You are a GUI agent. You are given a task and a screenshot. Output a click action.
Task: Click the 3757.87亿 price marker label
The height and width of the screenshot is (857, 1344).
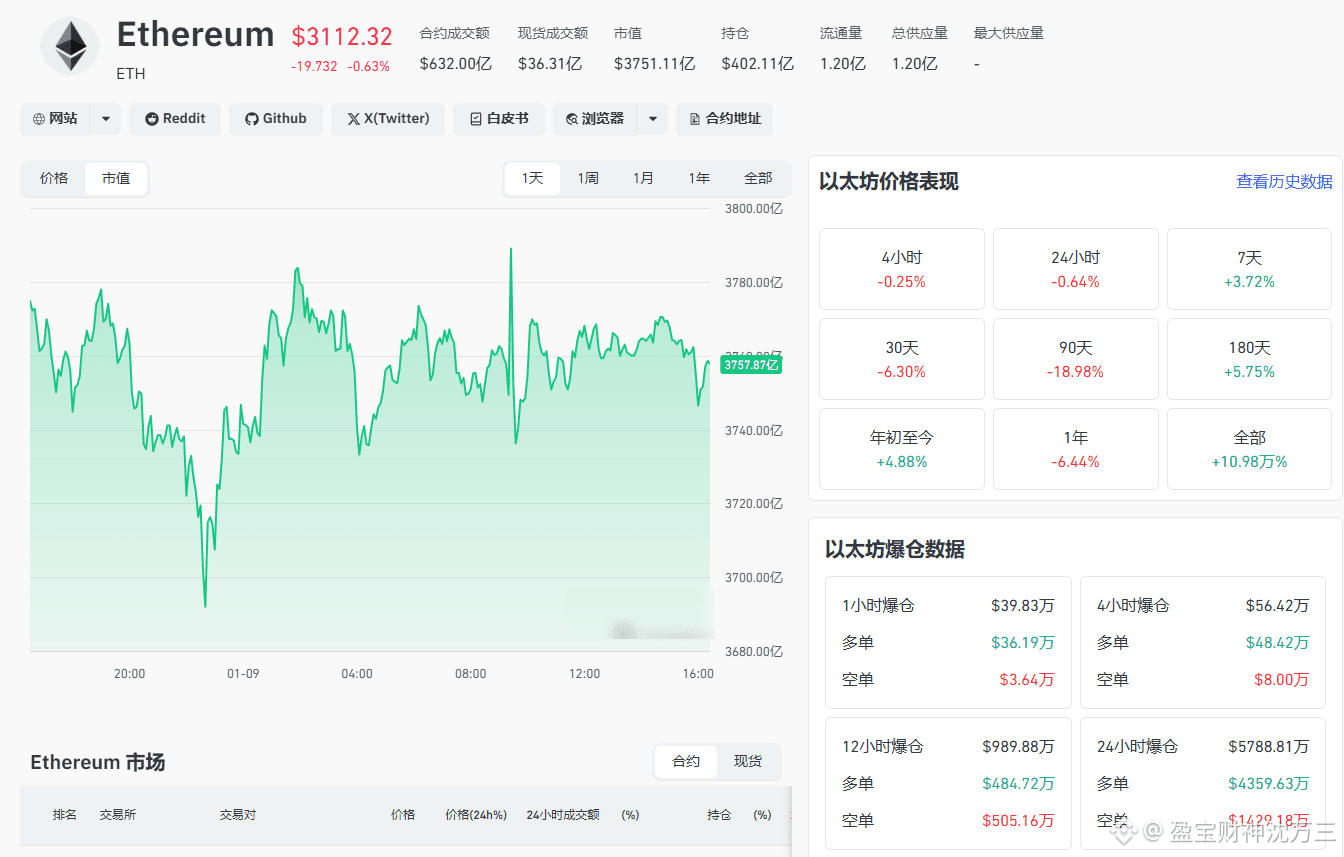point(751,364)
